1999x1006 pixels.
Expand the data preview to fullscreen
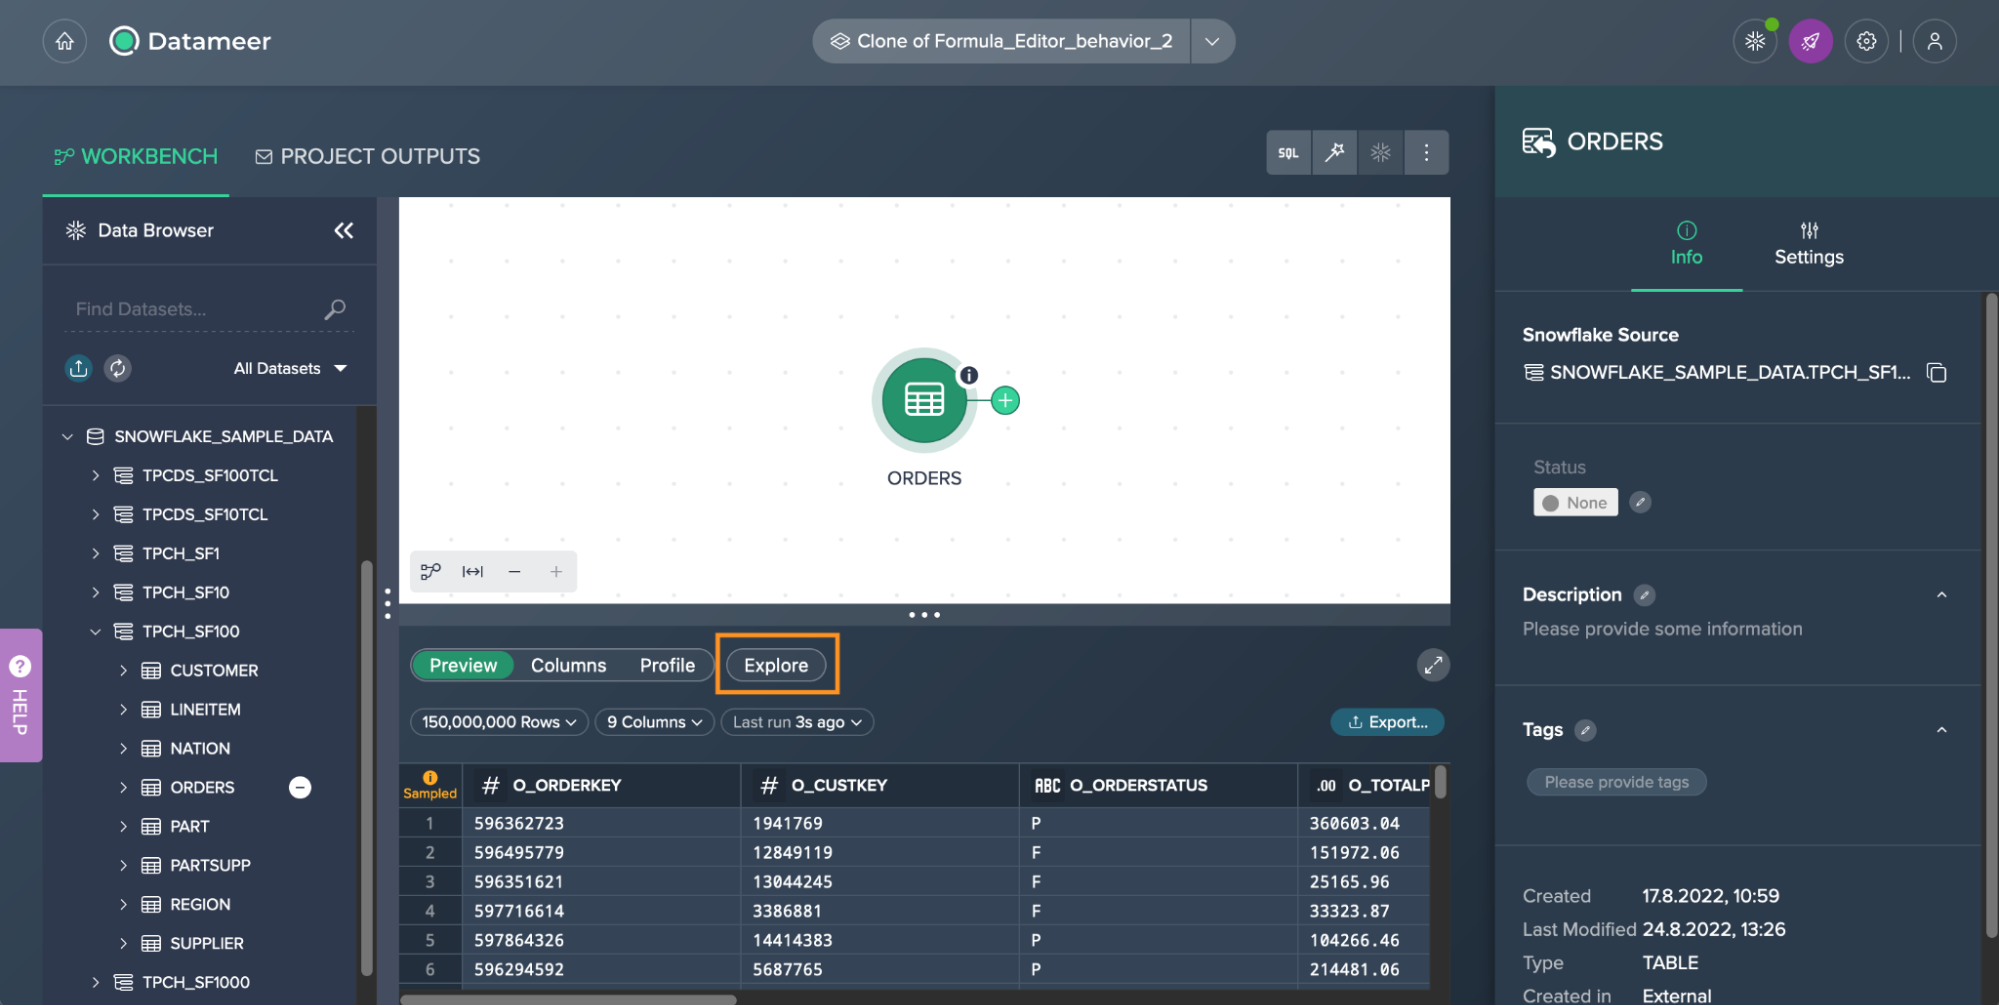[1433, 665]
